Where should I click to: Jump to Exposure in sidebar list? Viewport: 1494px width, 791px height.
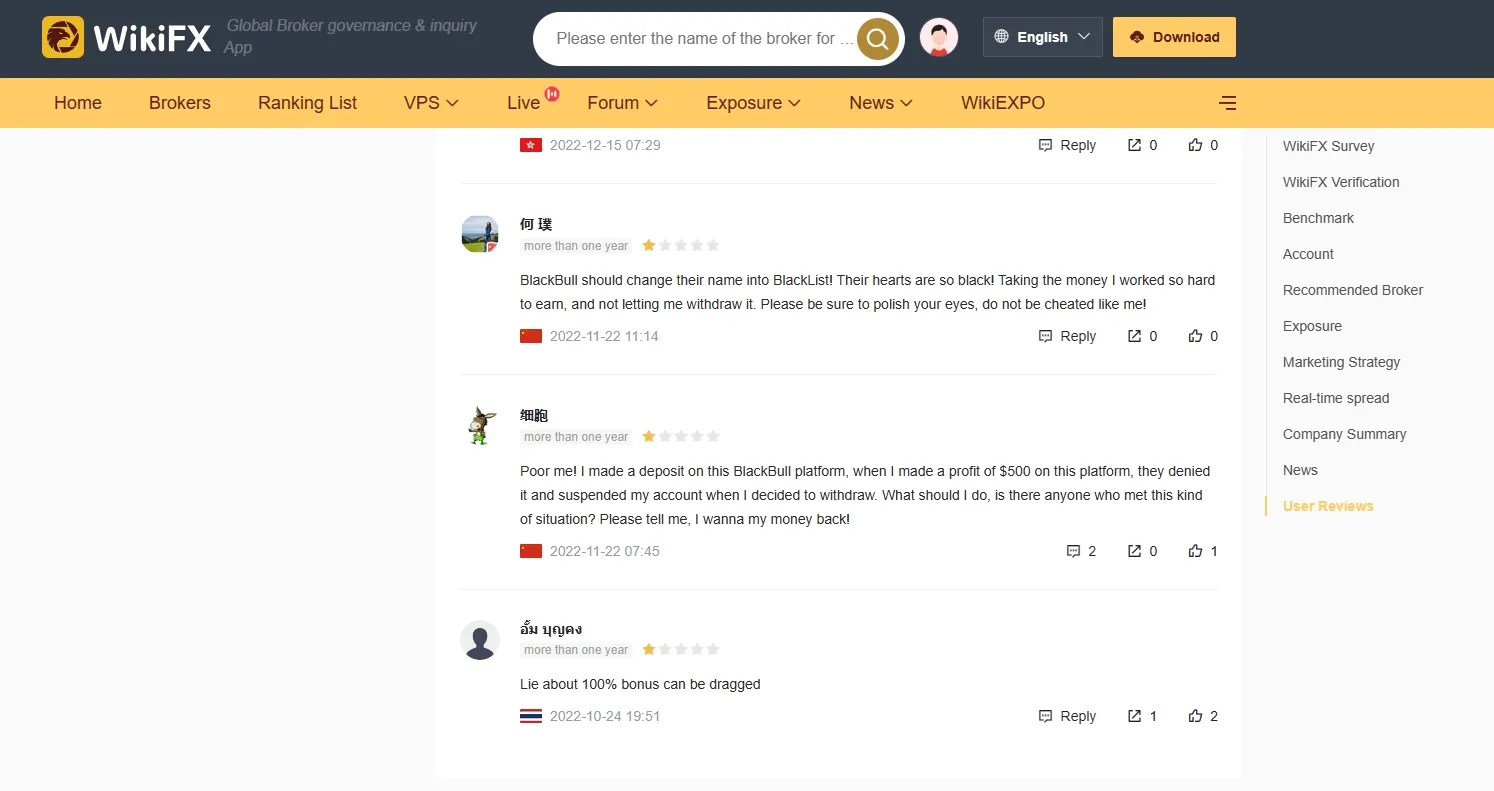[x=1312, y=326]
